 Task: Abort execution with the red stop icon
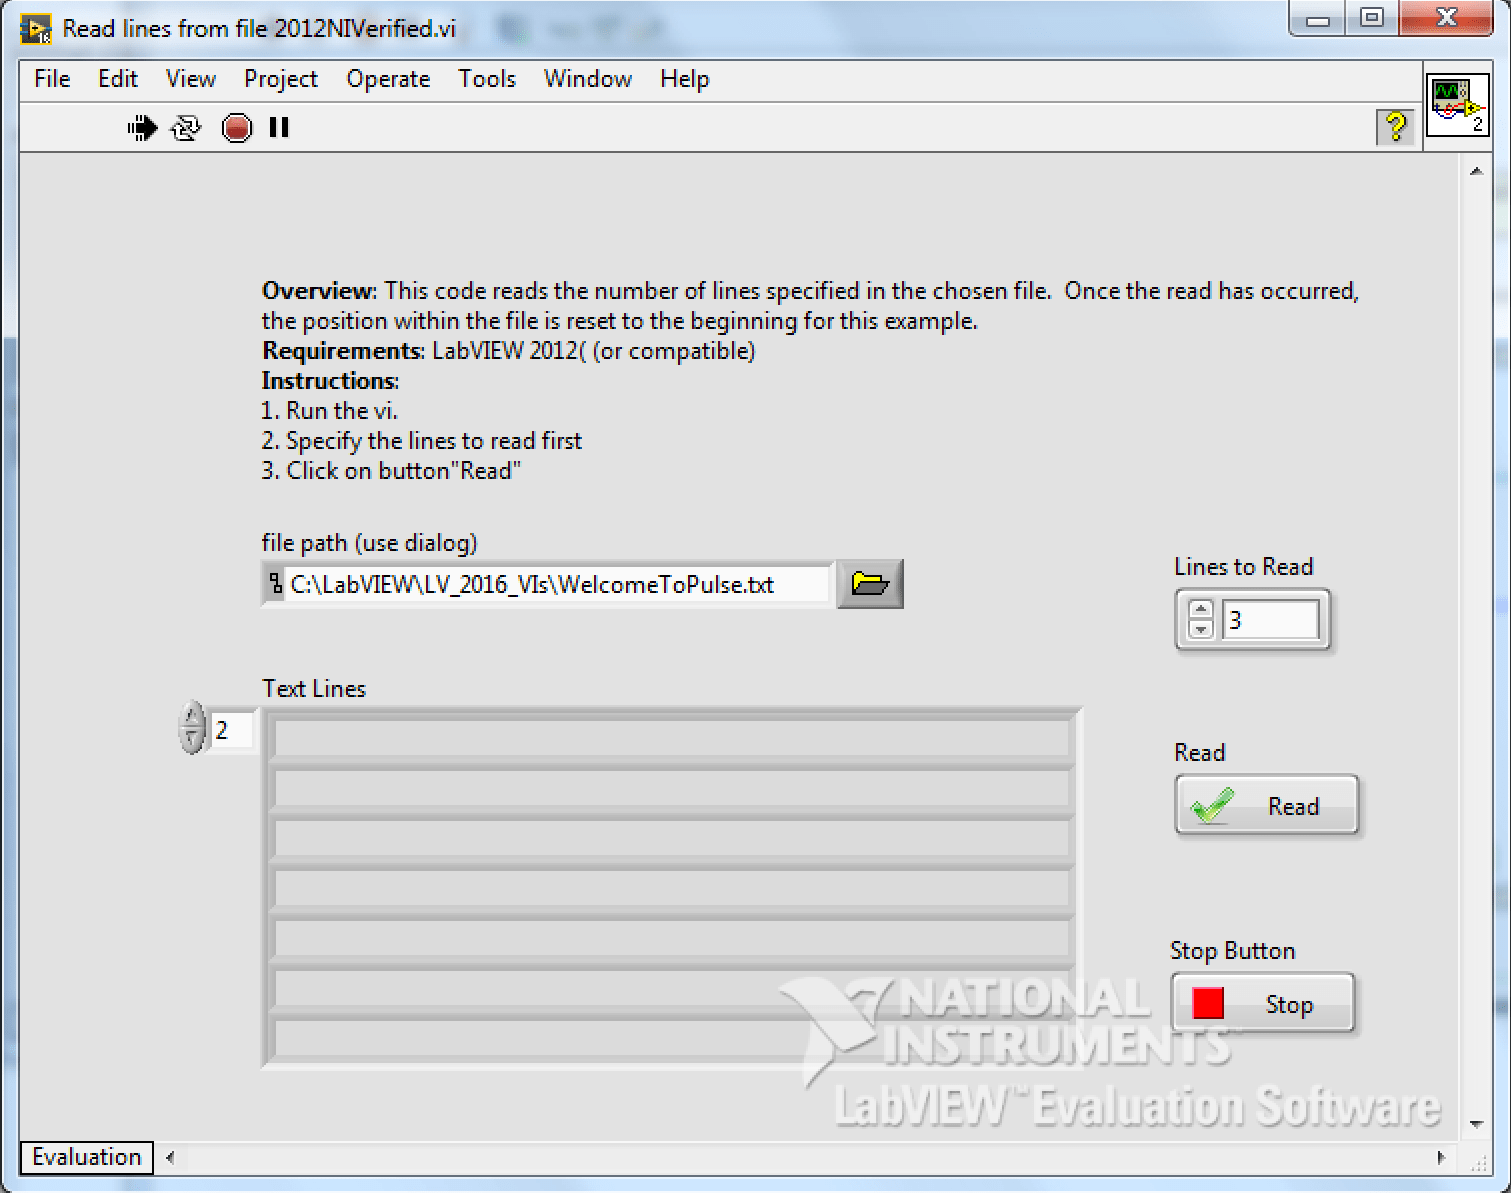pyautogui.click(x=236, y=127)
